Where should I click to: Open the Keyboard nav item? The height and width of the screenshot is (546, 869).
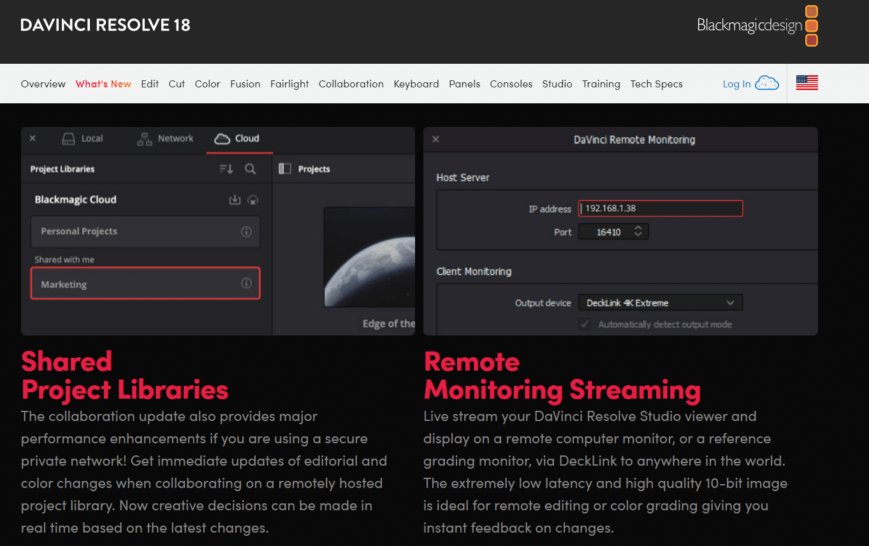416,84
